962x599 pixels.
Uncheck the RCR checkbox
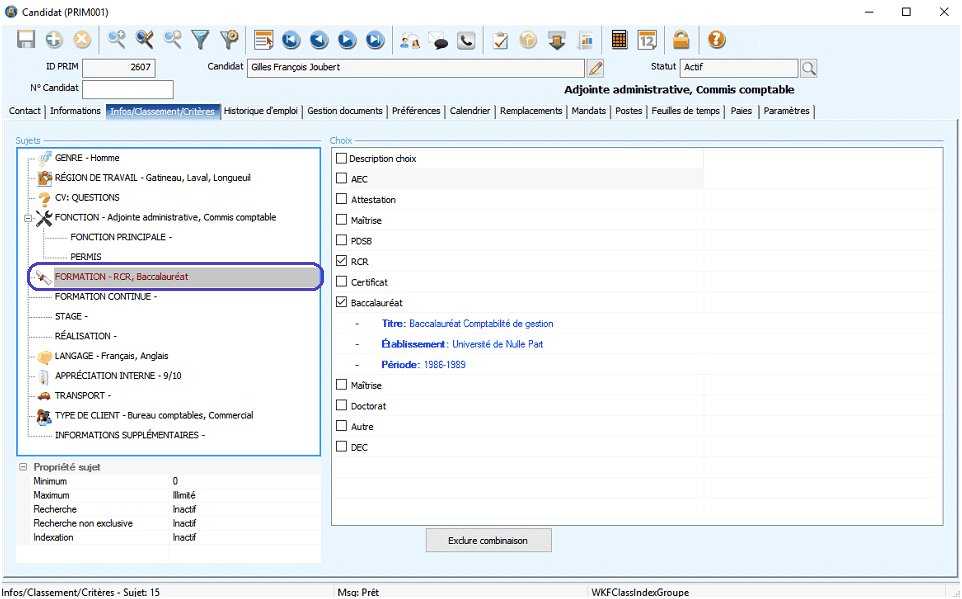tap(342, 262)
